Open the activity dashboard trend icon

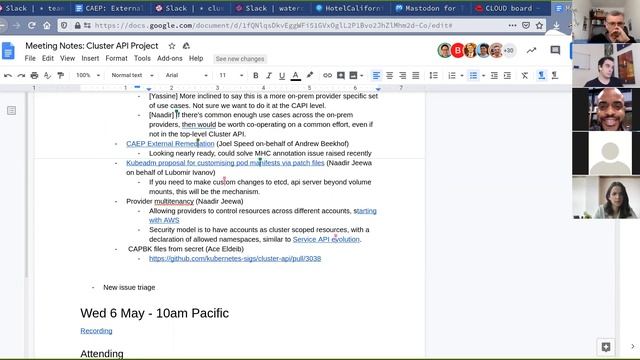coord(531,50)
